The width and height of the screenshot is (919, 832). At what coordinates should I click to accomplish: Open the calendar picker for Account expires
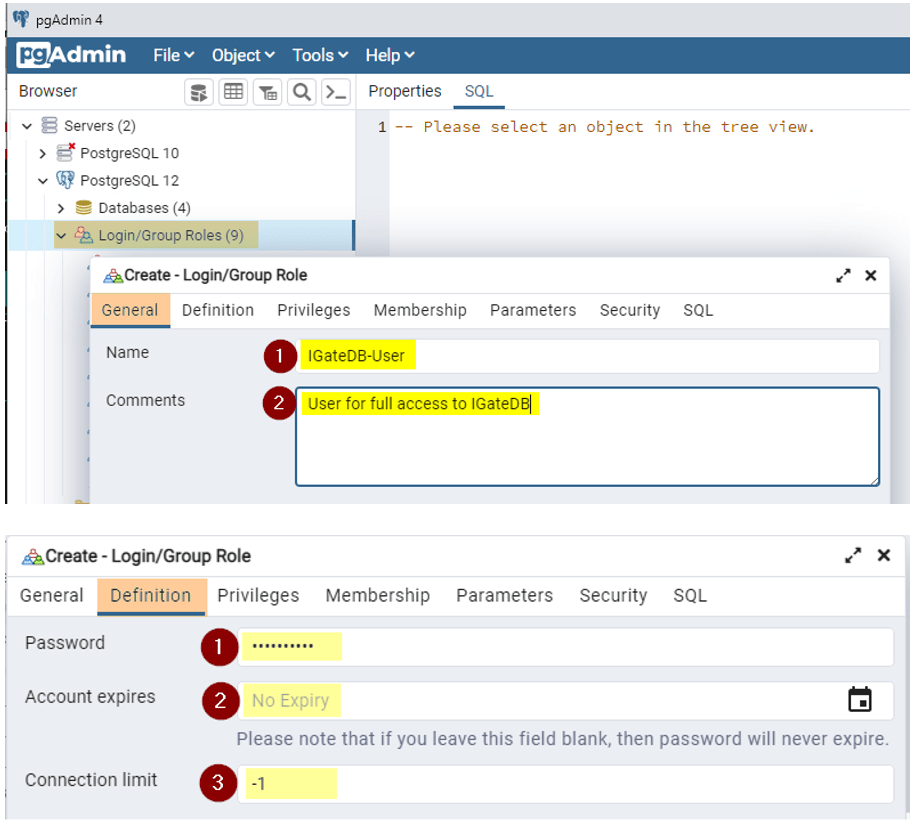860,700
